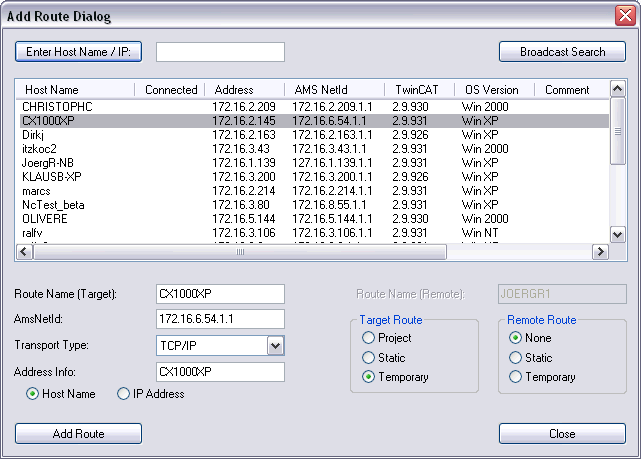Image resolution: width=641 pixels, height=459 pixels.
Task: Select the Host Name radio button
Action: [61, 394]
